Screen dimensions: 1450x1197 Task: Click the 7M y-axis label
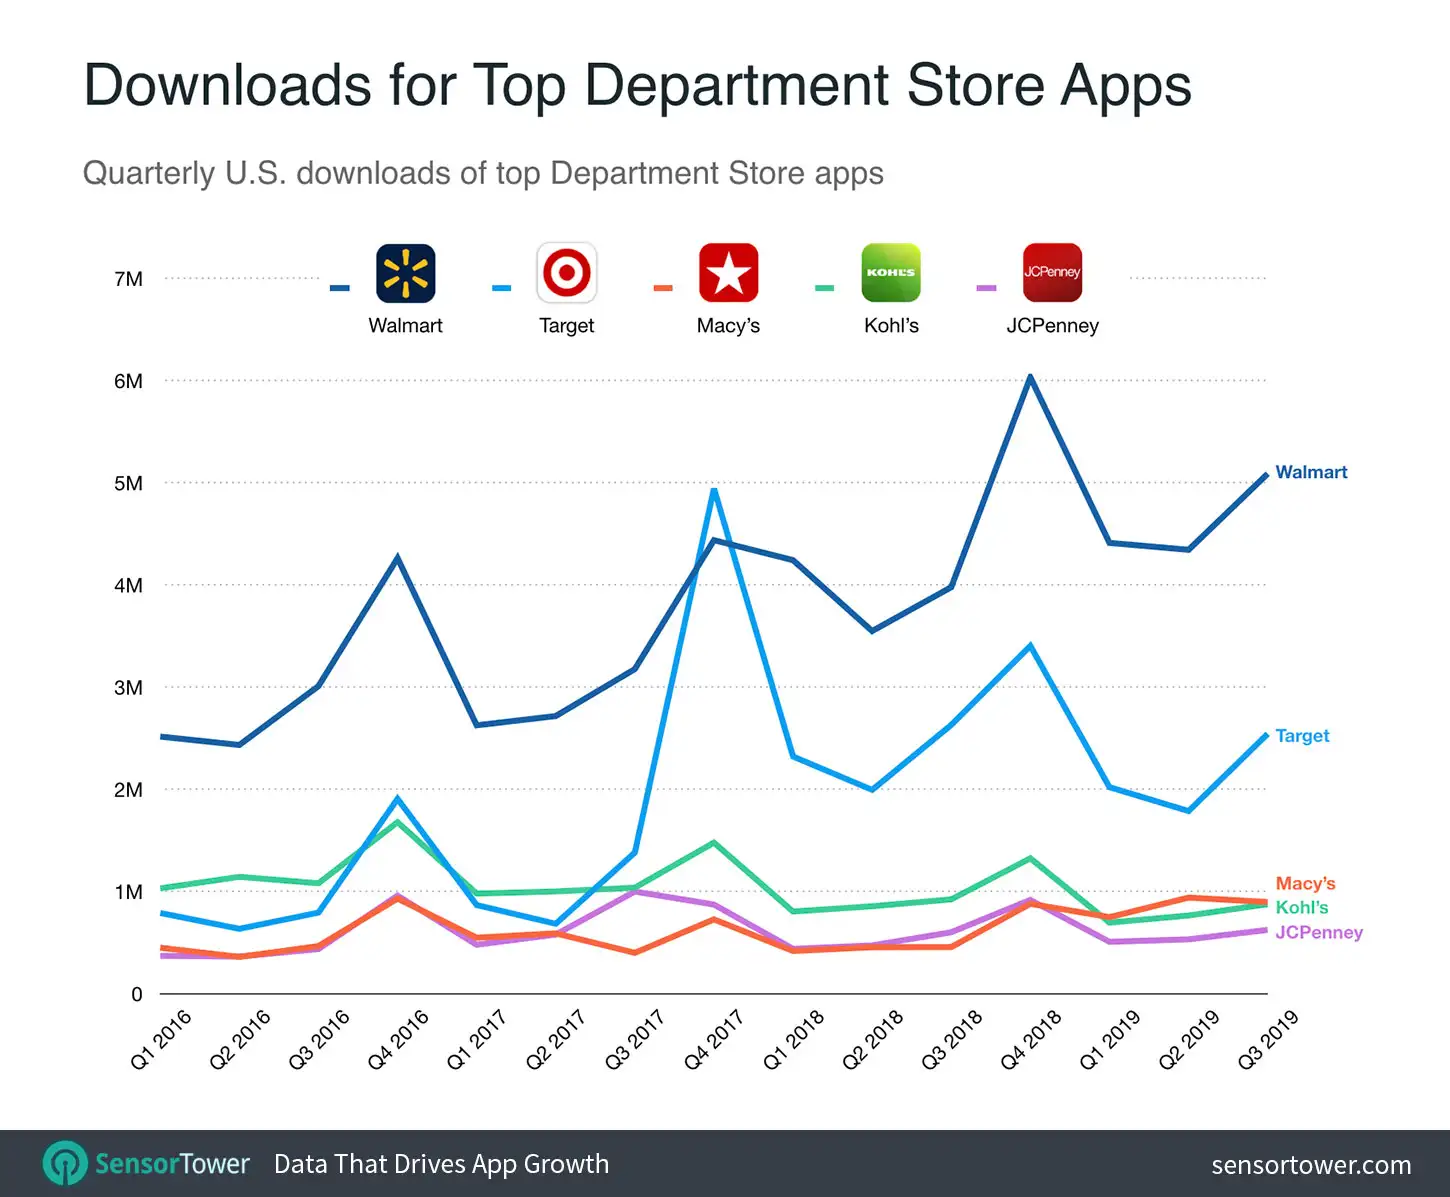tap(128, 279)
